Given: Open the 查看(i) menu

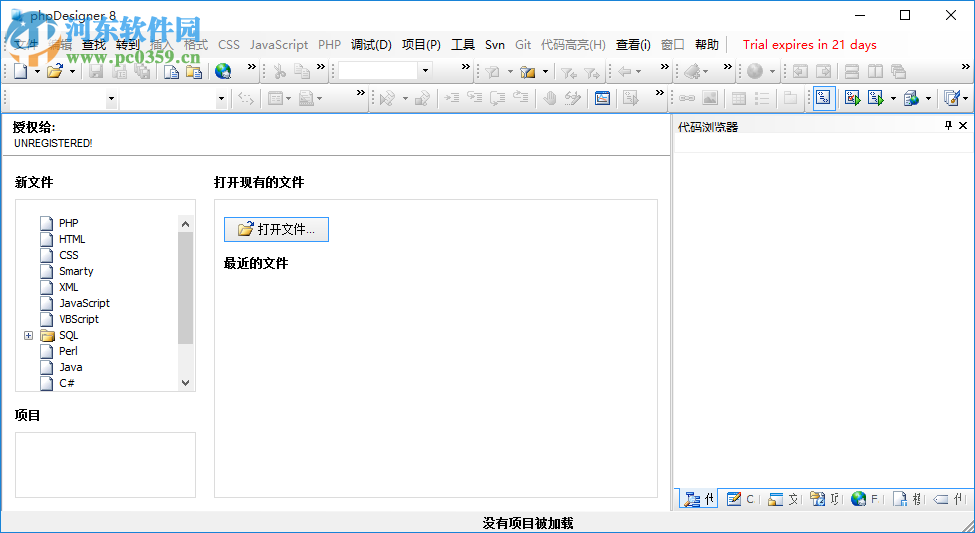Looking at the screenshot, I should 633,45.
